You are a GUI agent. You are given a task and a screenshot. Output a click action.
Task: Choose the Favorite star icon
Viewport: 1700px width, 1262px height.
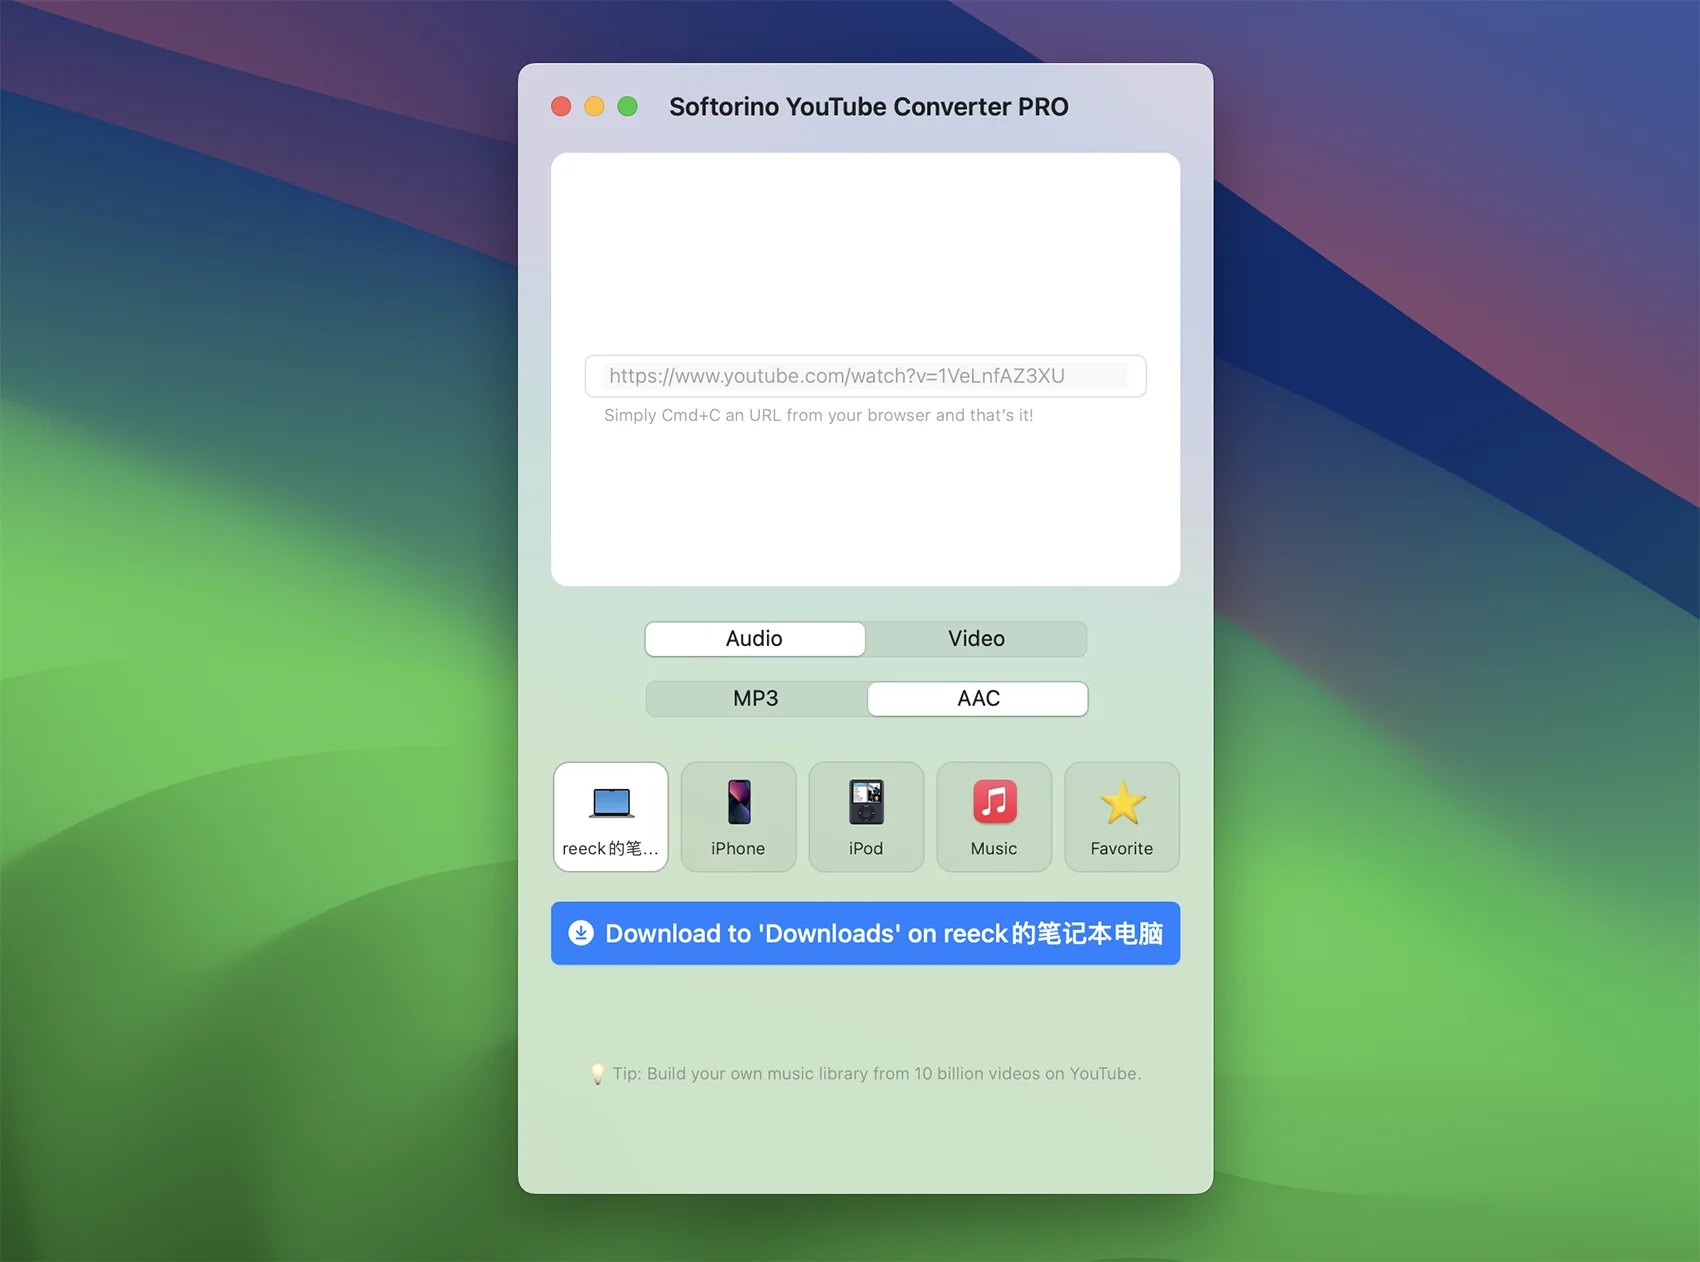click(x=1122, y=817)
